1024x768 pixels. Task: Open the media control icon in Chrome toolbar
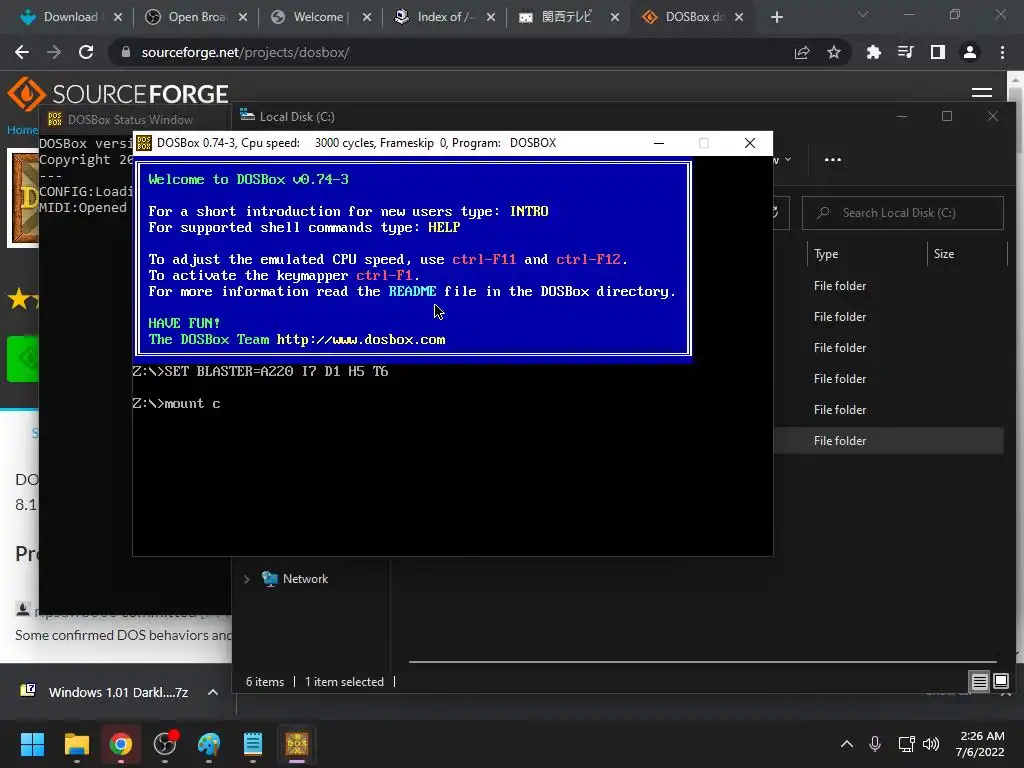click(x=905, y=52)
